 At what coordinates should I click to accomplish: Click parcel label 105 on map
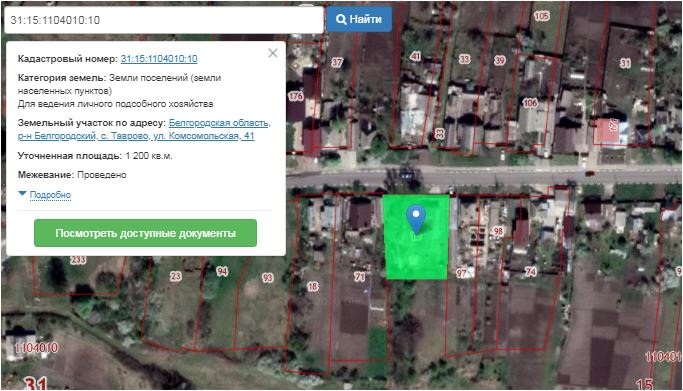(x=541, y=16)
